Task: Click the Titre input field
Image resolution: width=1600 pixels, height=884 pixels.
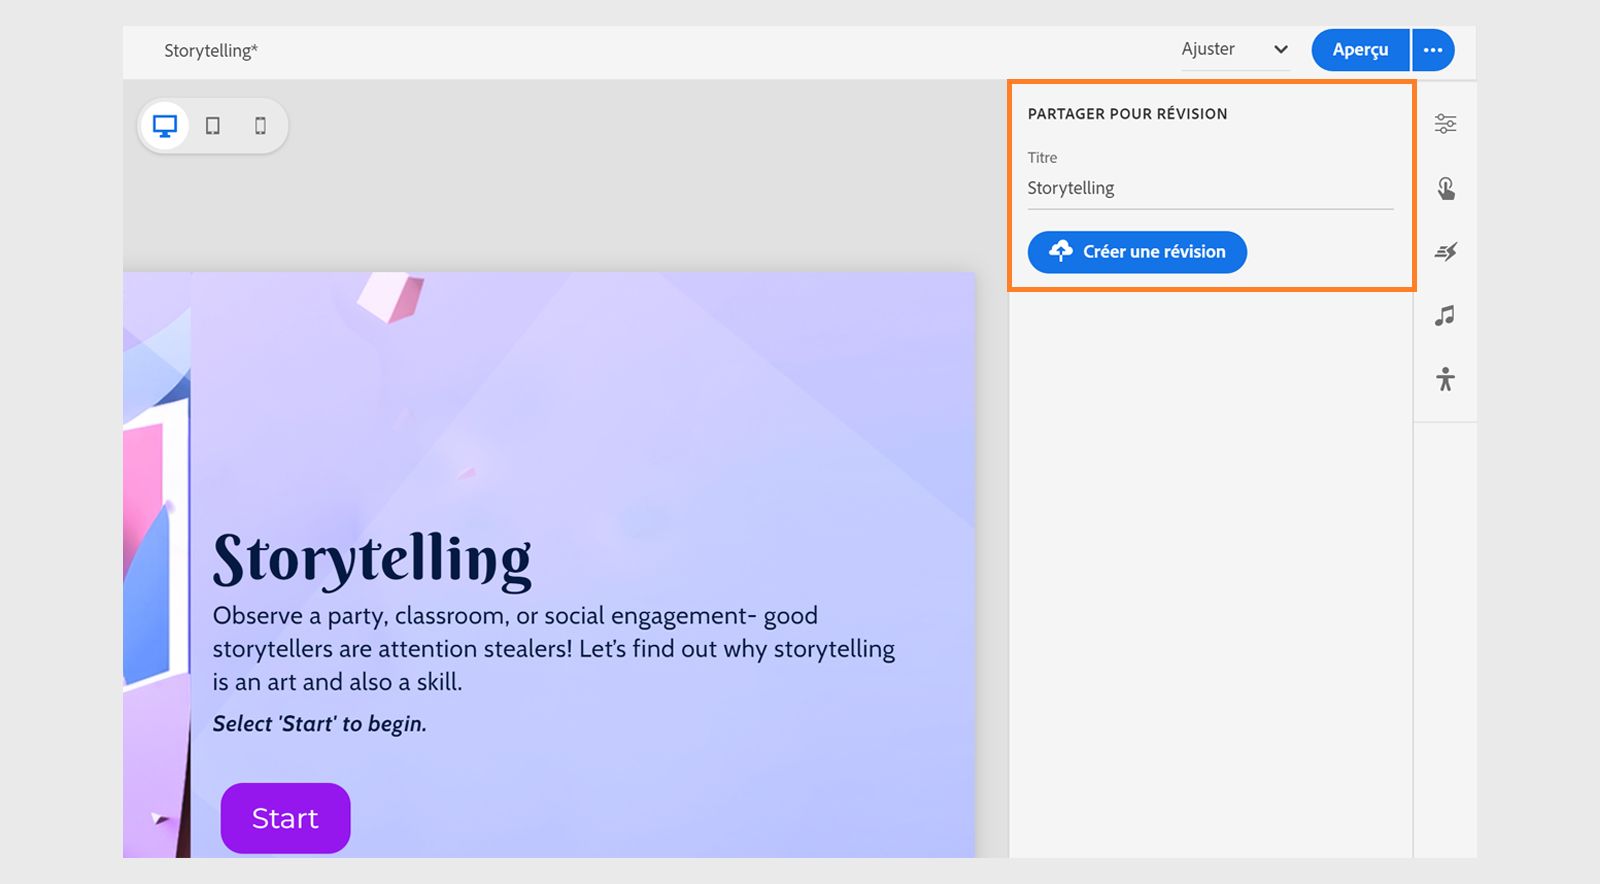Action: (1209, 188)
